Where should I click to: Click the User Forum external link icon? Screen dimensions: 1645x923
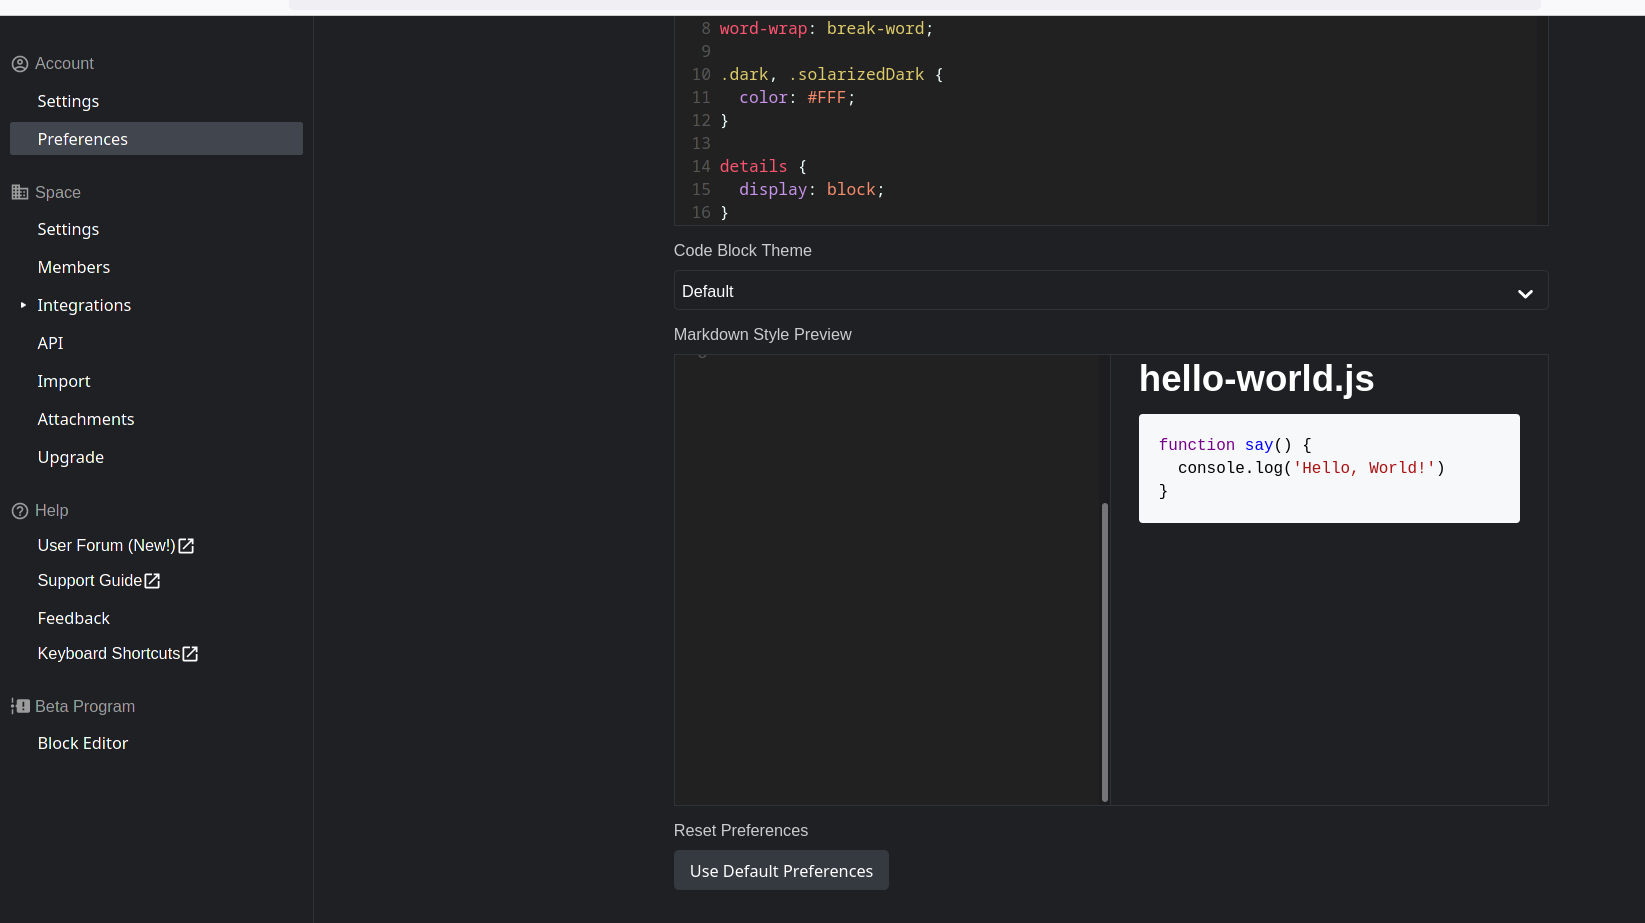(x=186, y=546)
